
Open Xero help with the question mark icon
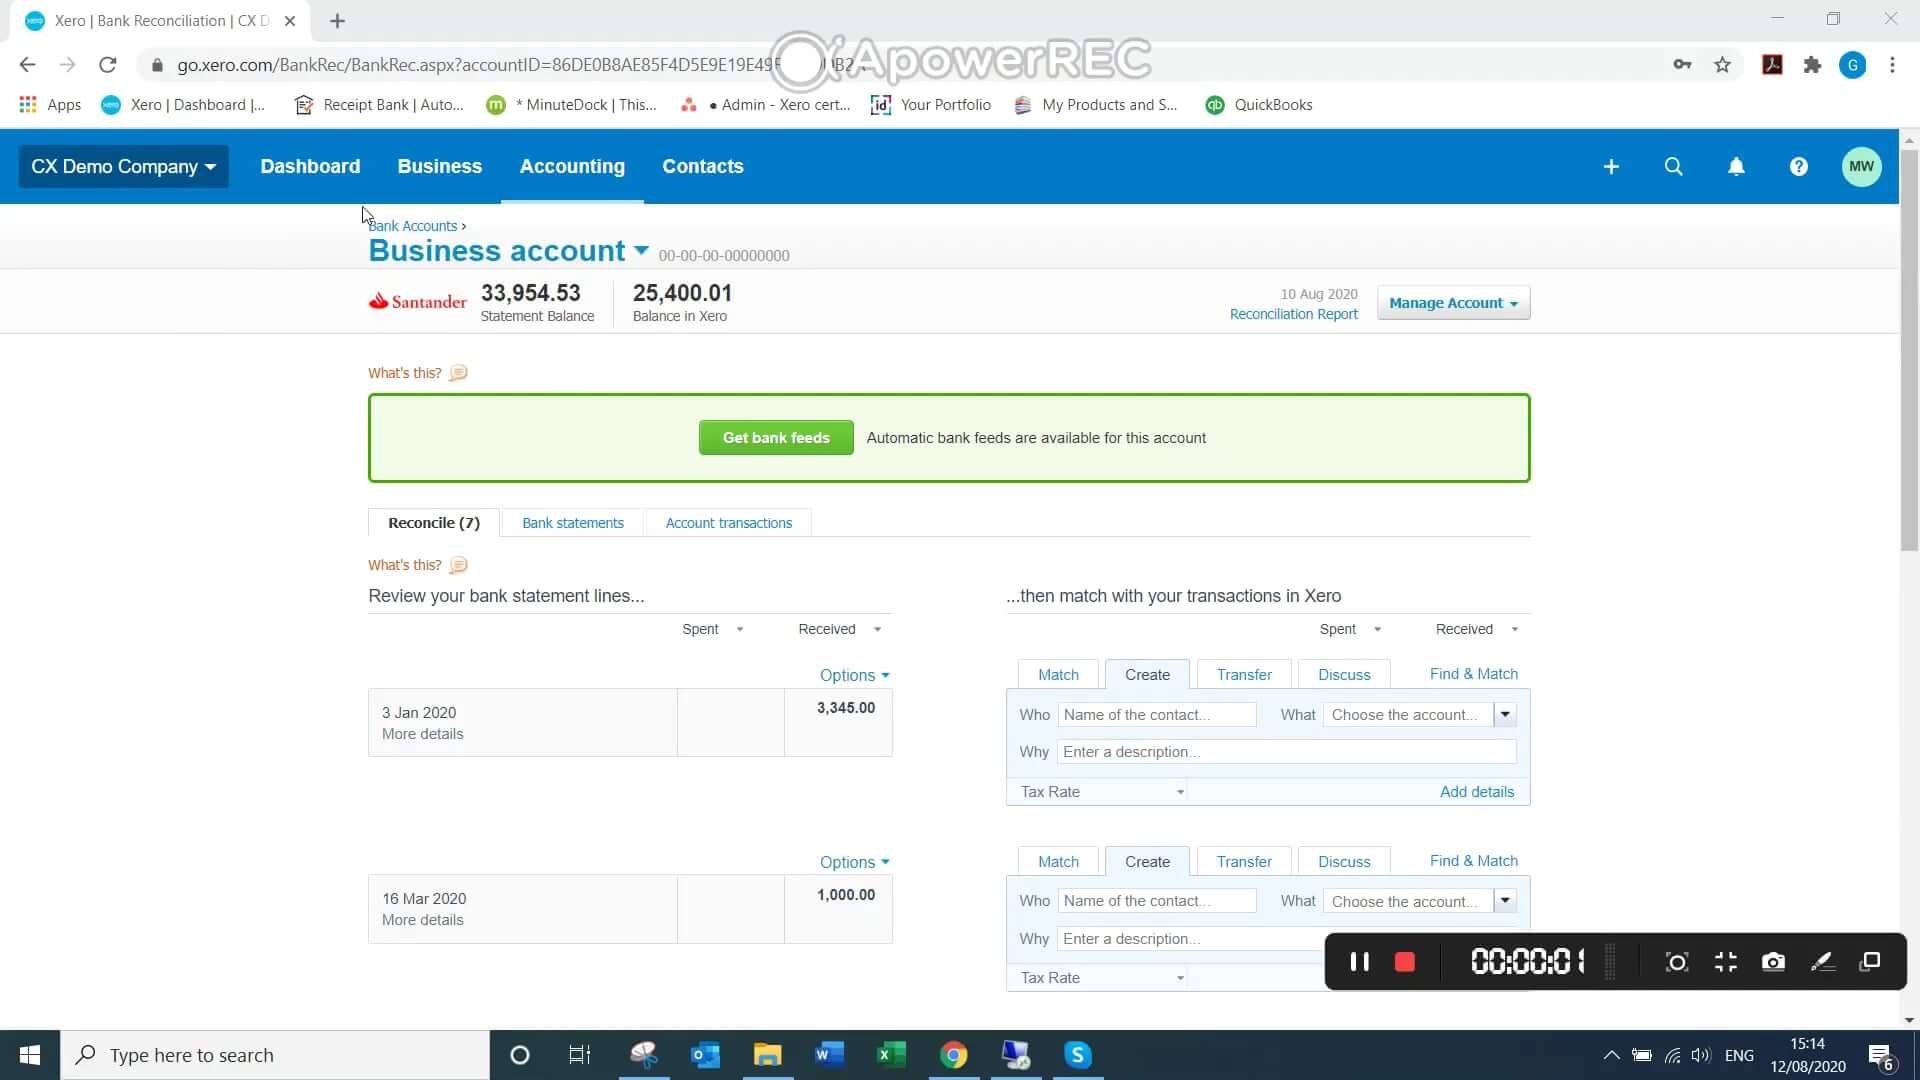click(x=1798, y=166)
